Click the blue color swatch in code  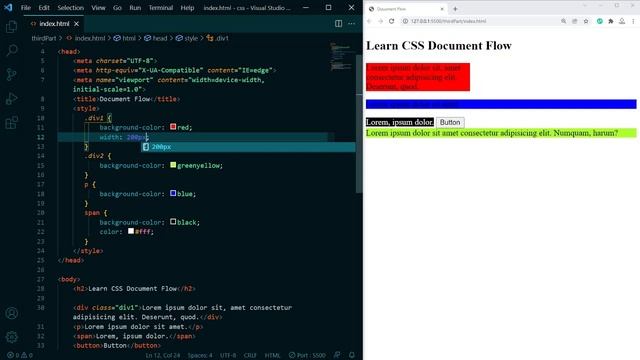(x=173, y=193)
